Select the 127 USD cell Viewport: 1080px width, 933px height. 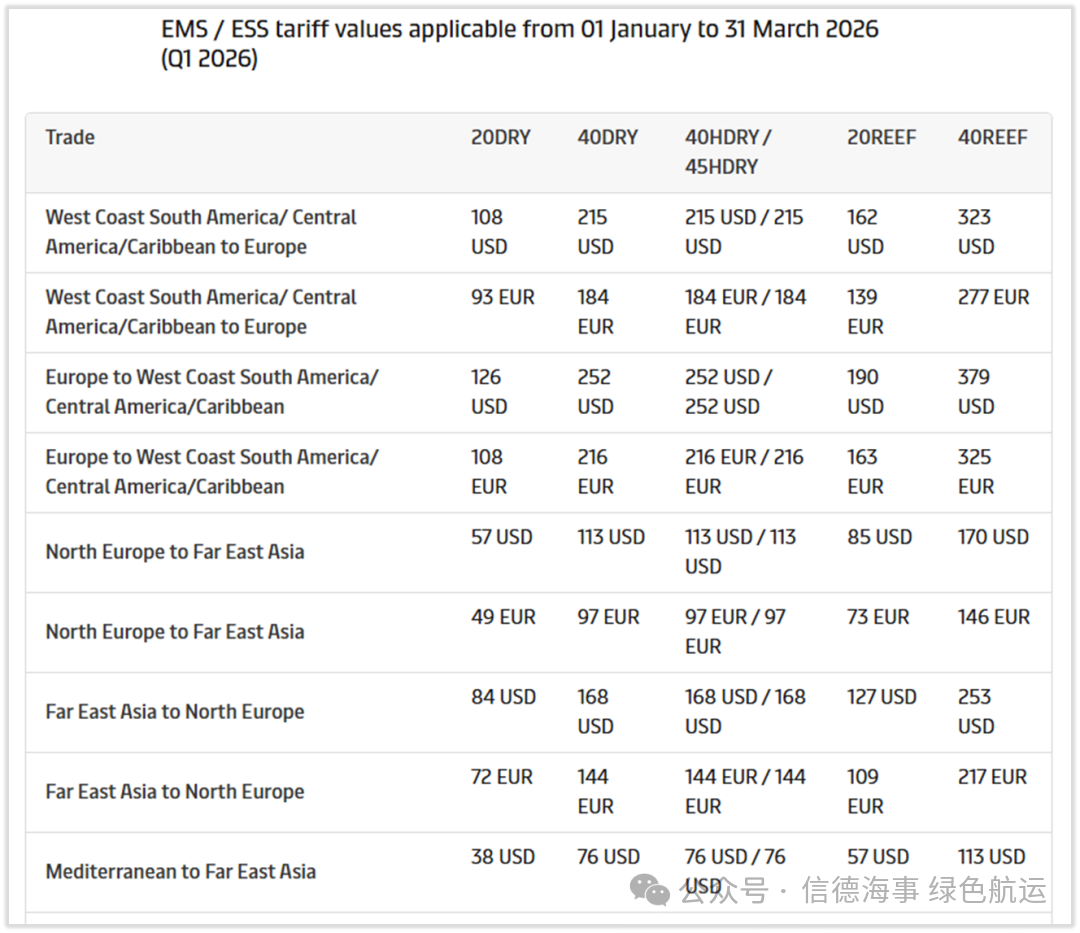tap(881, 697)
